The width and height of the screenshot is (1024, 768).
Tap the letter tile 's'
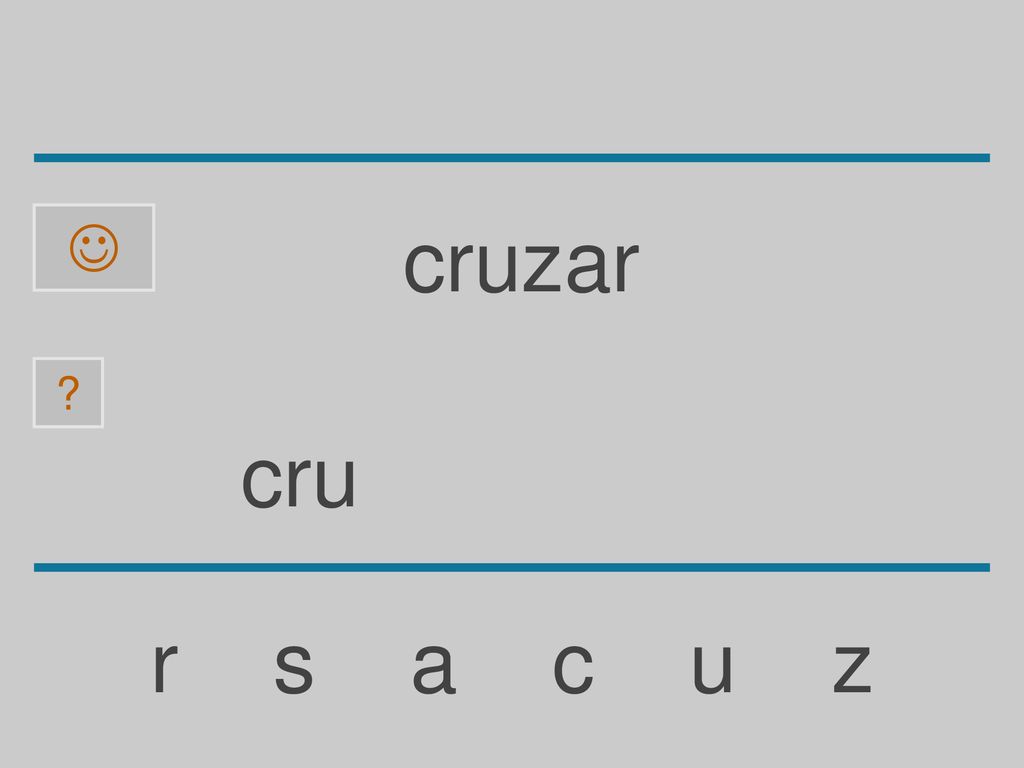click(294, 668)
